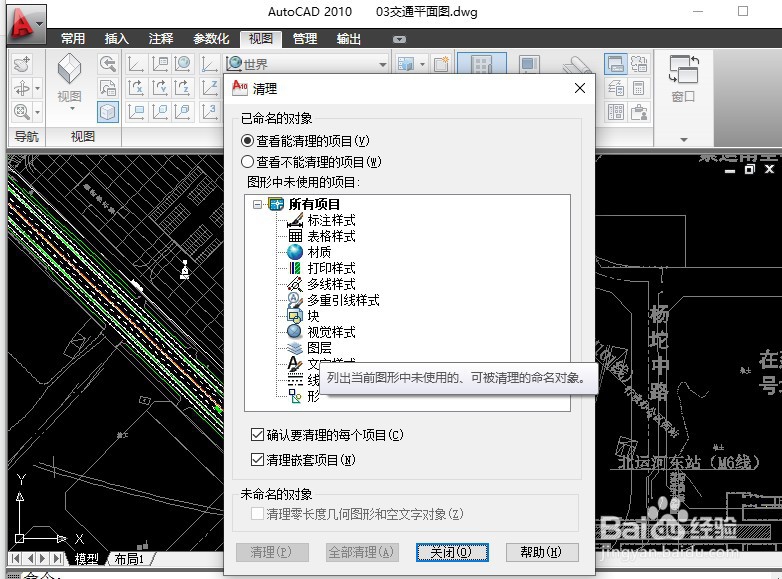Viewport: 782px width, 579px height.
Task: Click the 帮助(H) button
Action: coord(542,552)
